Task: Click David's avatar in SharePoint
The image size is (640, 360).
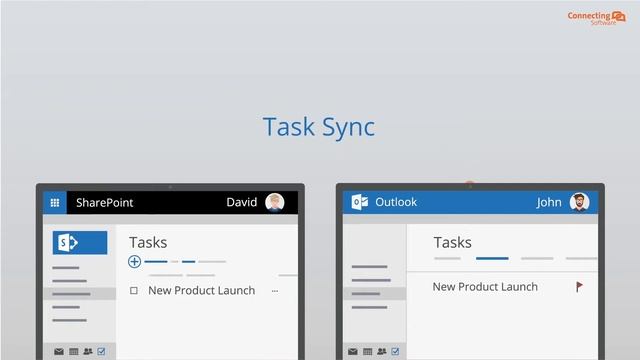Action: (x=275, y=202)
